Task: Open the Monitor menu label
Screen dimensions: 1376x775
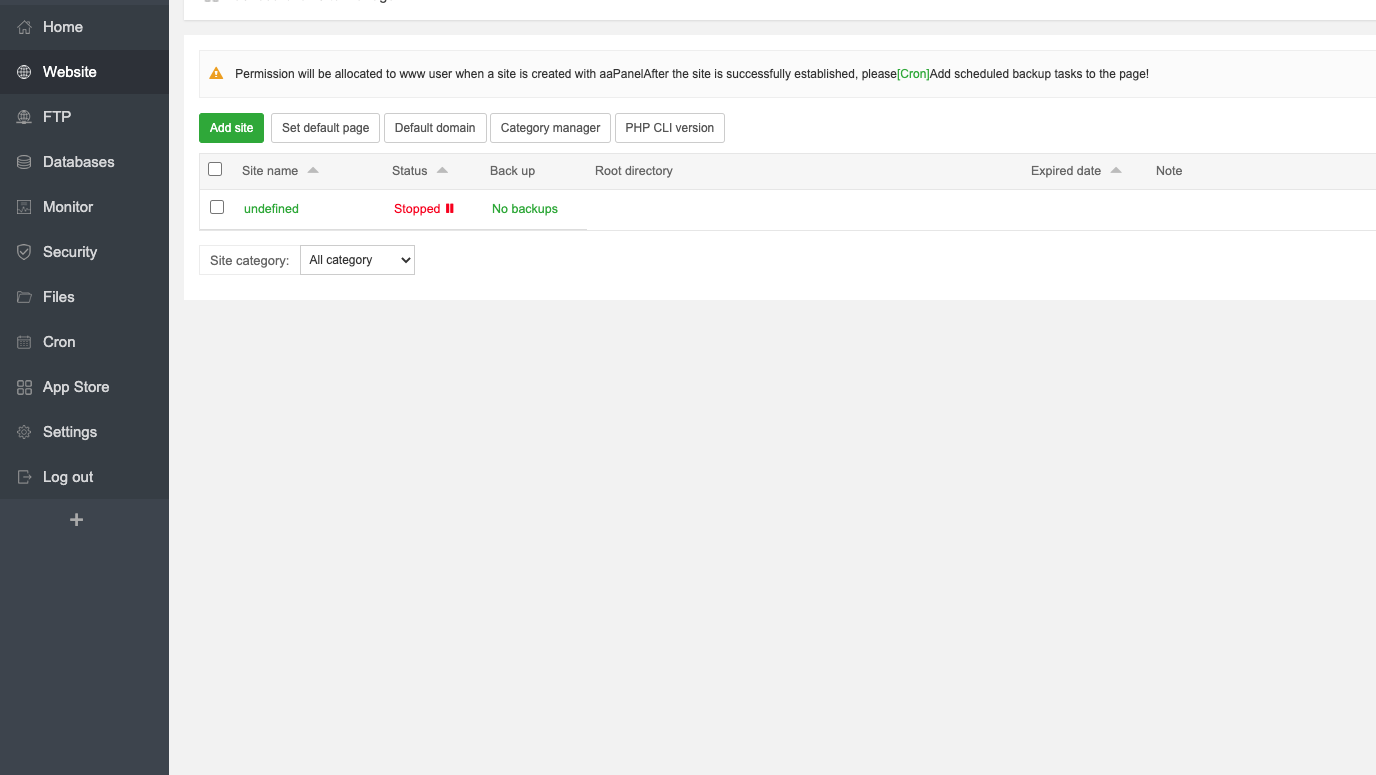Action: point(68,207)
